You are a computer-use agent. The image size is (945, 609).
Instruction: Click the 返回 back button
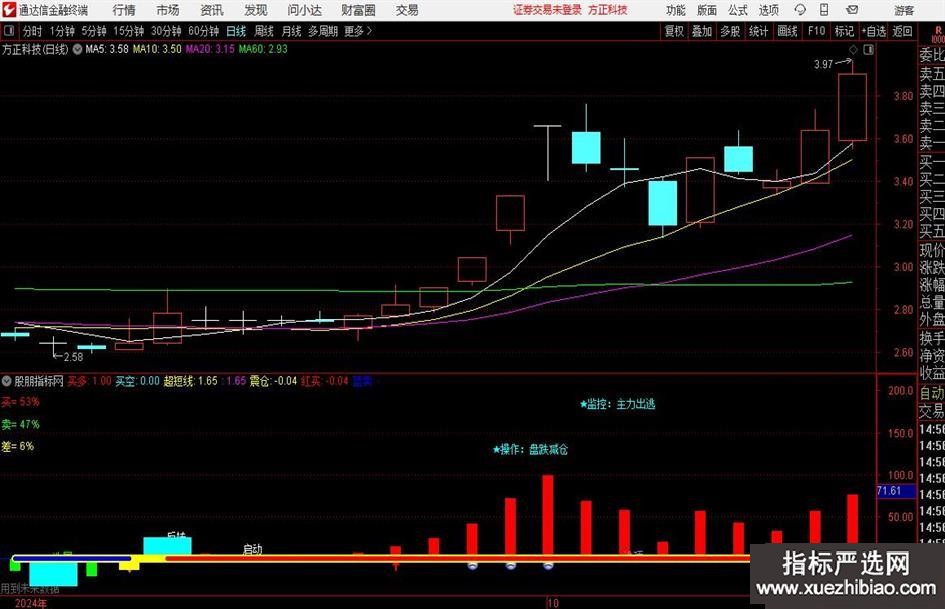[902, 31]
